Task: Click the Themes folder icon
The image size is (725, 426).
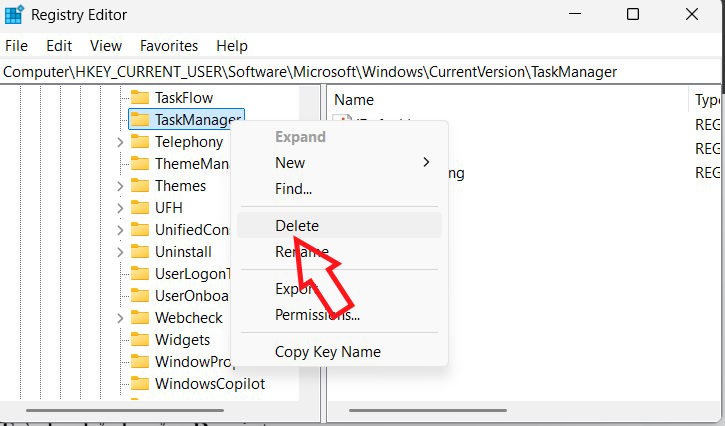Action: click(x=140, y=186)
